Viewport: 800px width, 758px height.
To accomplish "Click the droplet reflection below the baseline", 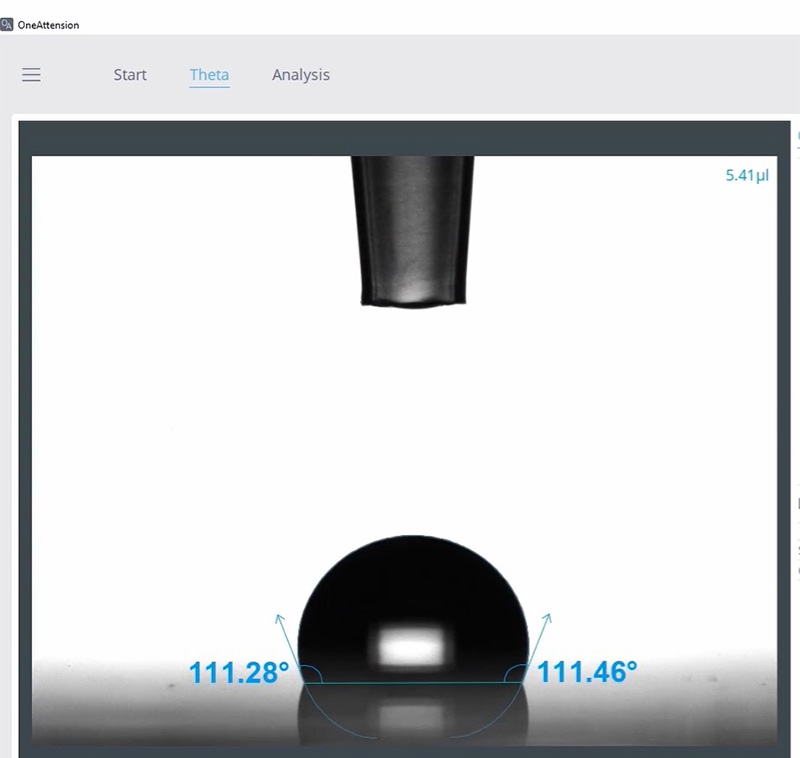I will pyautogui.click(x=412, y=714).
